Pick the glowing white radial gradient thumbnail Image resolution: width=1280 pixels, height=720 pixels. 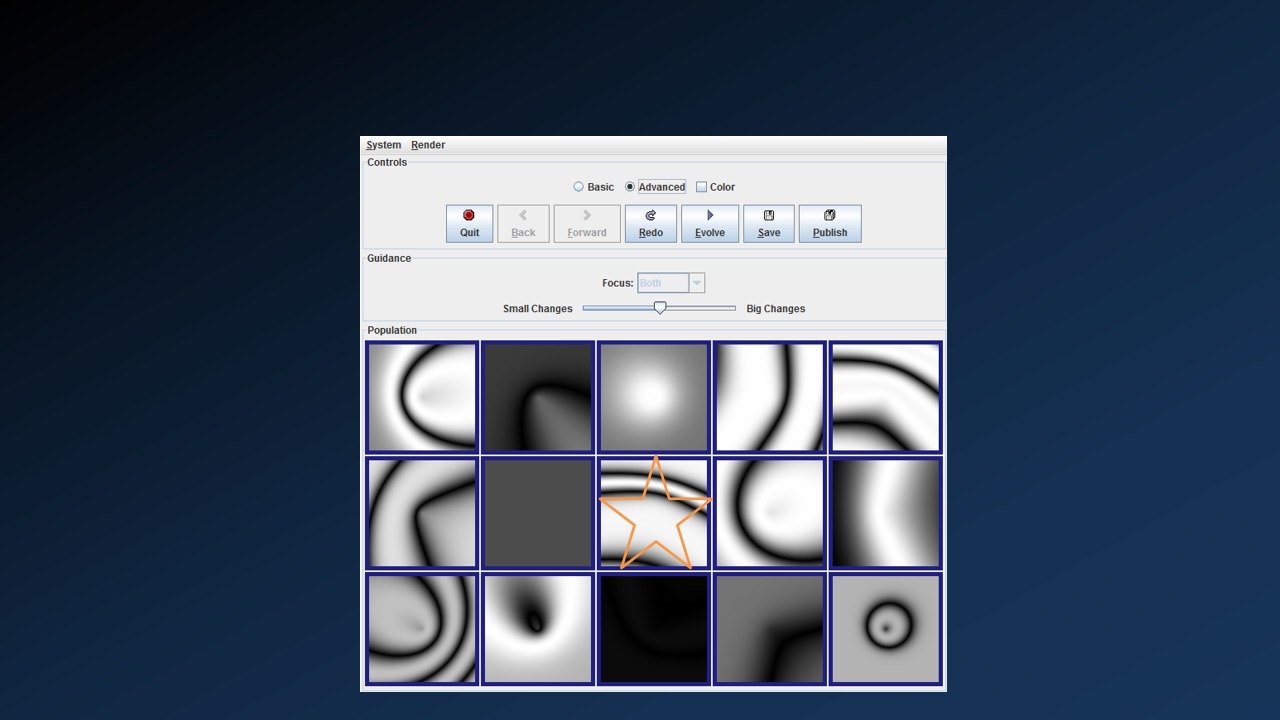654,397
